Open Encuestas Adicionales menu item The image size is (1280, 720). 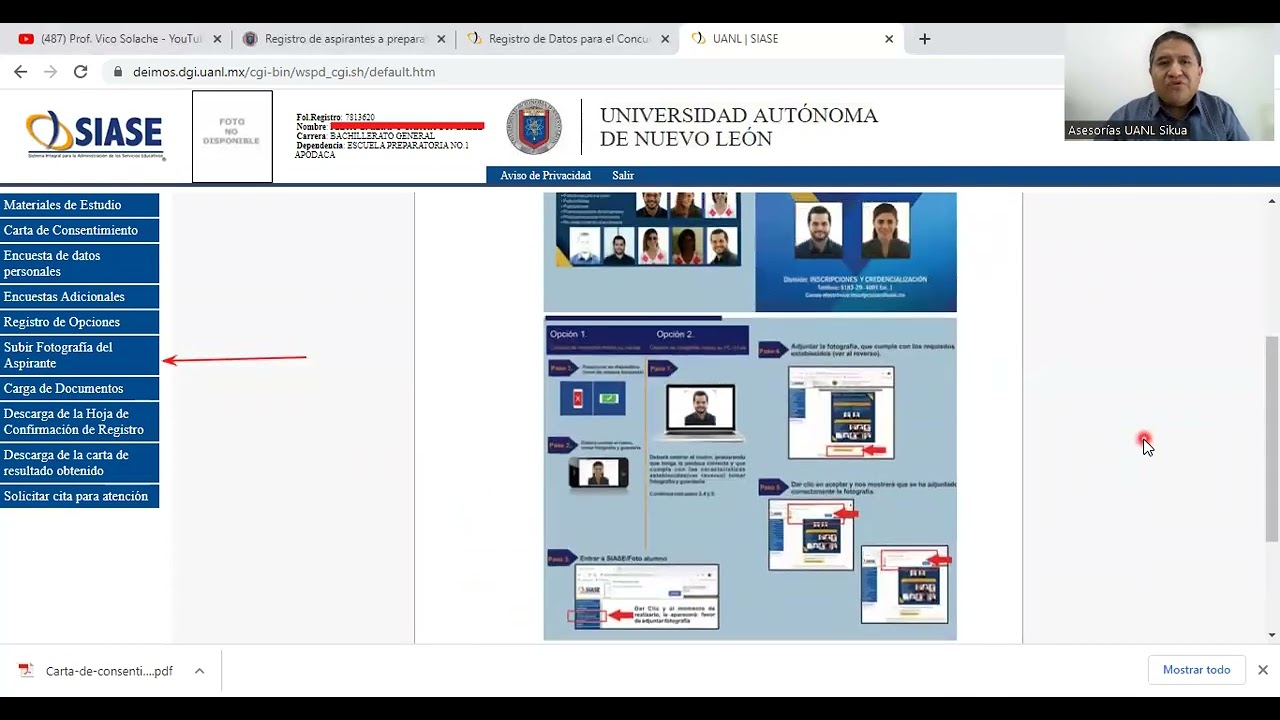point(79,297)
